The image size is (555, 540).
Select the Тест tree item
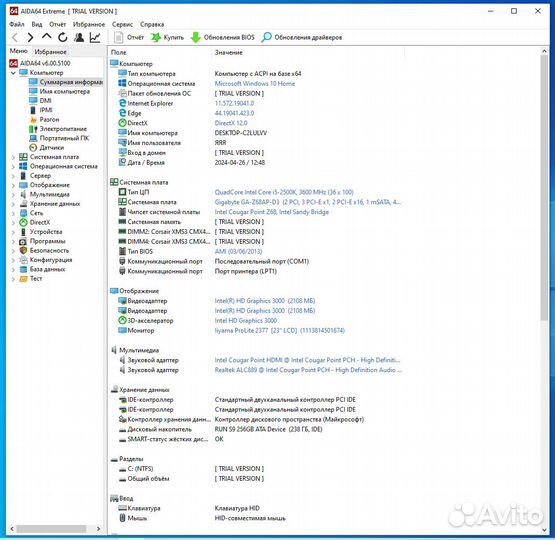(x=31, y=279)
